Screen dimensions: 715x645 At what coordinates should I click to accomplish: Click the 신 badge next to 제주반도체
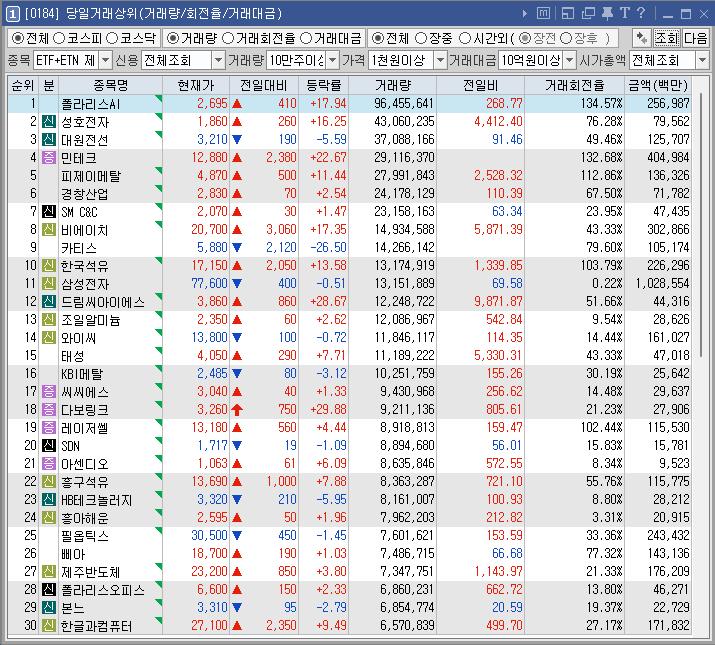pos(49,571)
